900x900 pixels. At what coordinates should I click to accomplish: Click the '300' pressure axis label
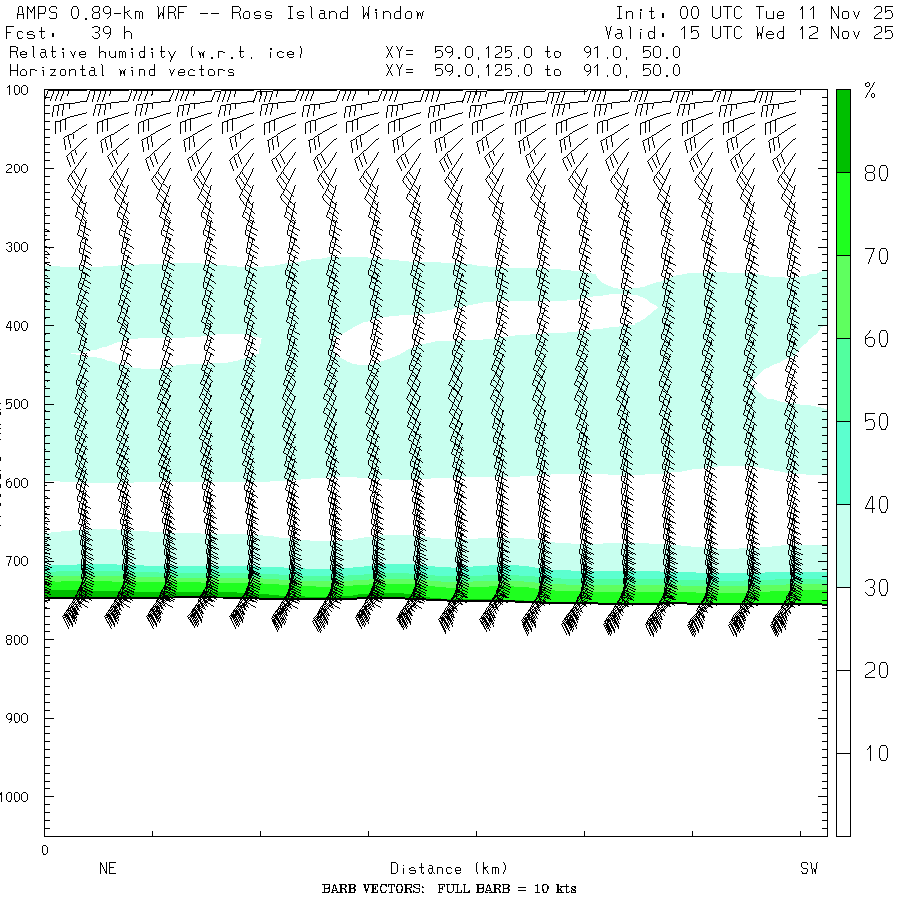click(x=17, y=247)
